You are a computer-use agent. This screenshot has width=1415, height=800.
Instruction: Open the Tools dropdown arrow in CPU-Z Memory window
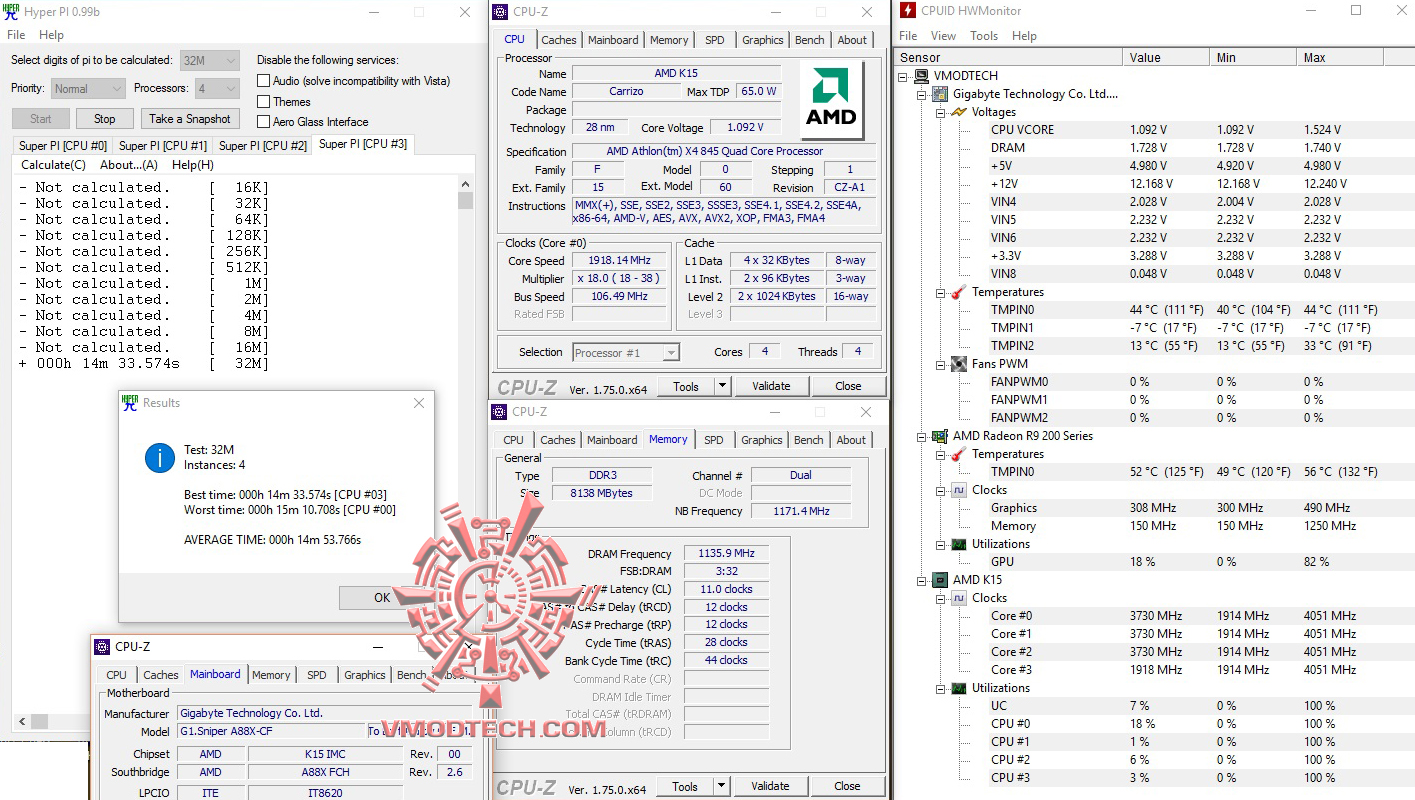coord(721,786)
